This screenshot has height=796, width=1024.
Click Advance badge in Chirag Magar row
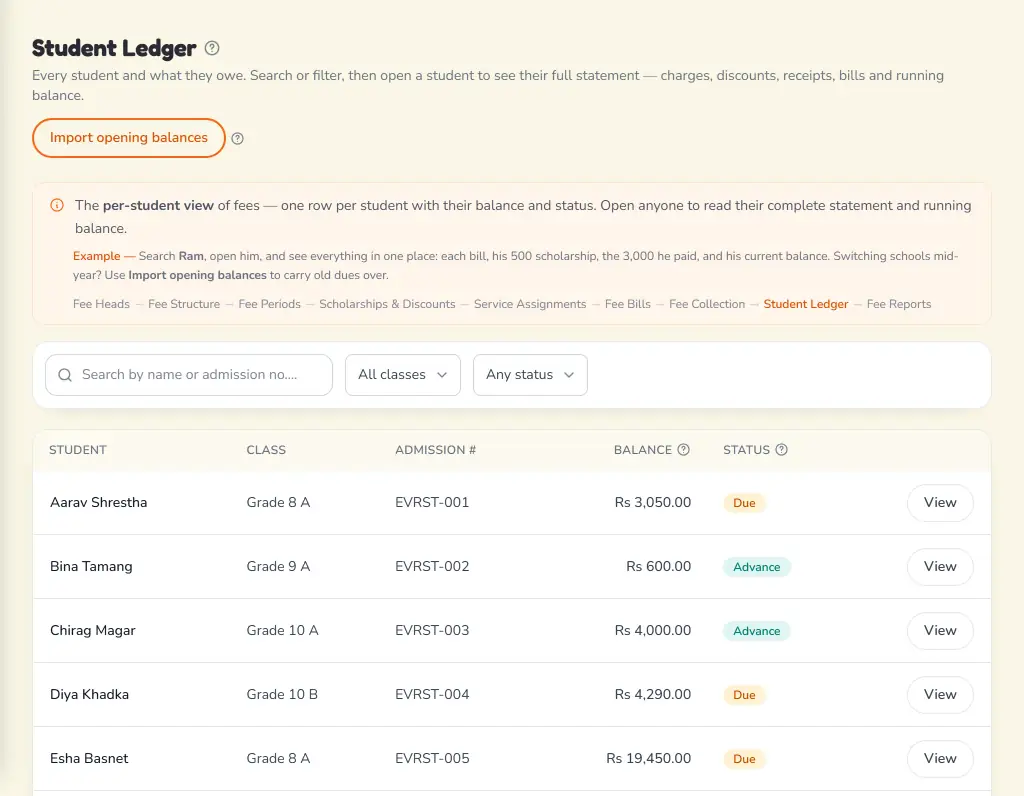(756, 631)
